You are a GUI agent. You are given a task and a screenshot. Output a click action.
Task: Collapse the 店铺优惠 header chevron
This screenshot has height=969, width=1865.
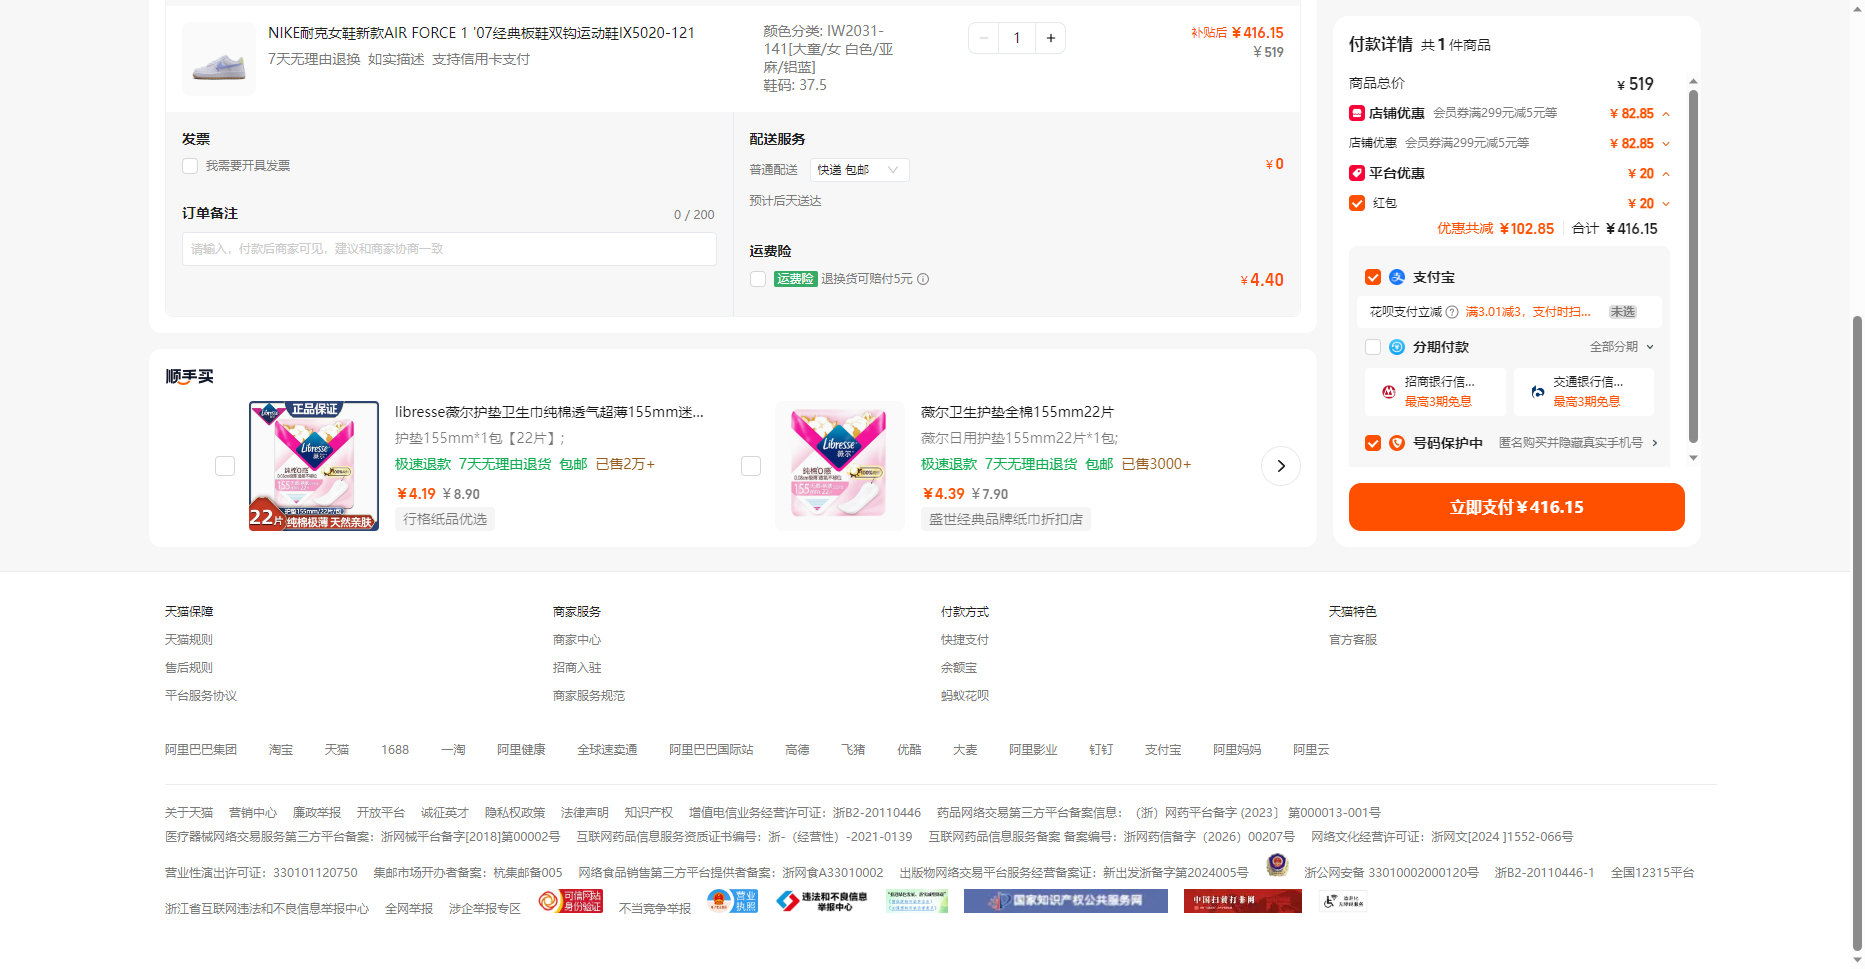point(1666,114)
